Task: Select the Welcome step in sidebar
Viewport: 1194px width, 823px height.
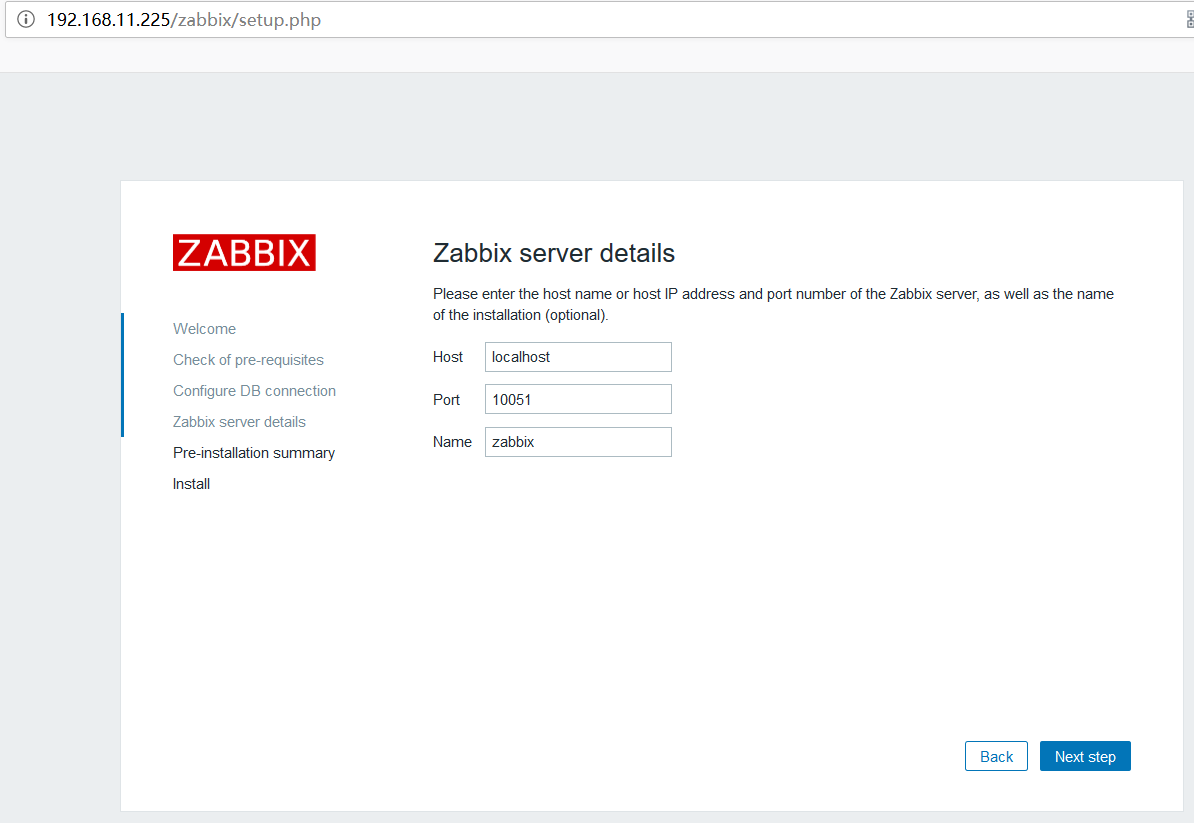Action: (x=204, y=329)
